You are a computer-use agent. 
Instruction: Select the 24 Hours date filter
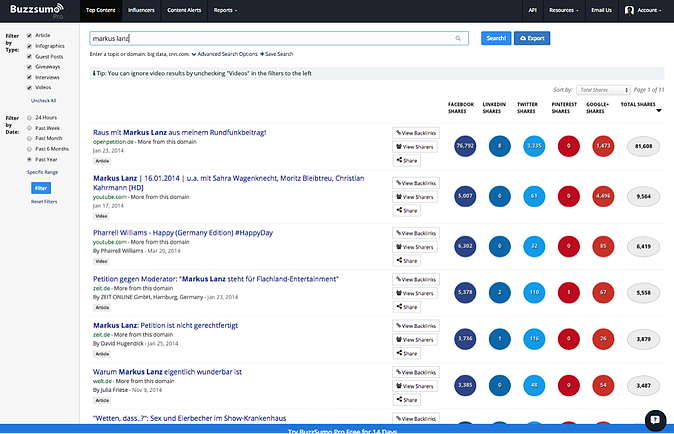pyautogui.click(x=29, y=118)
